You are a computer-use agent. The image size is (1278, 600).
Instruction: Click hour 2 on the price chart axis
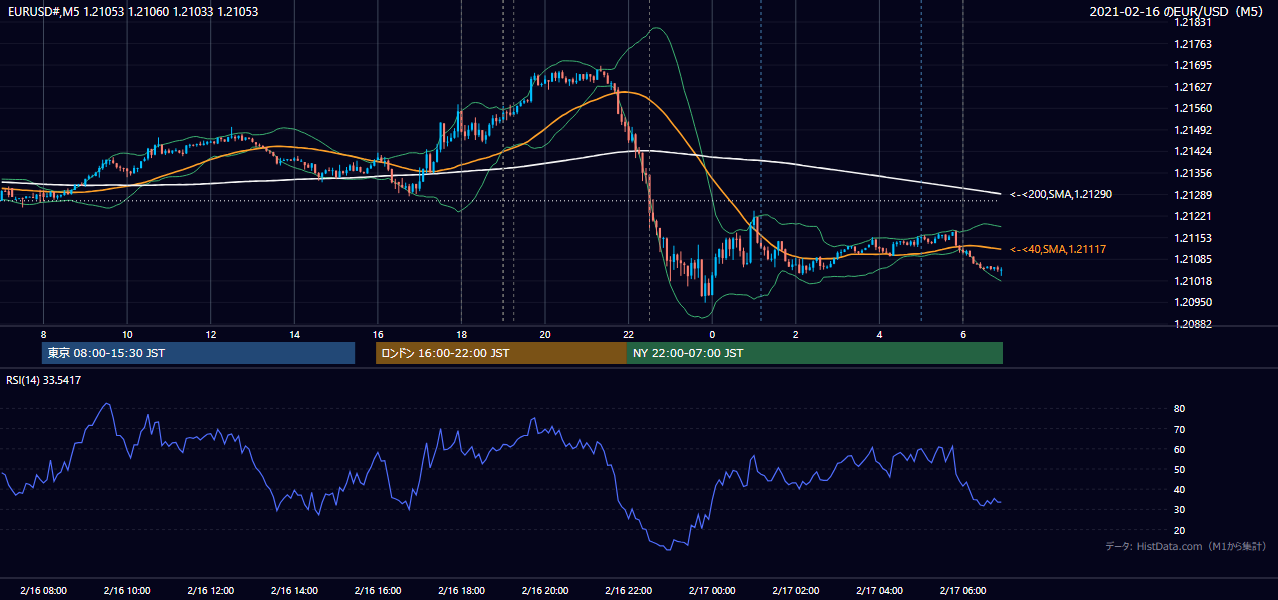pyautogui.click(x=796, y=334)
